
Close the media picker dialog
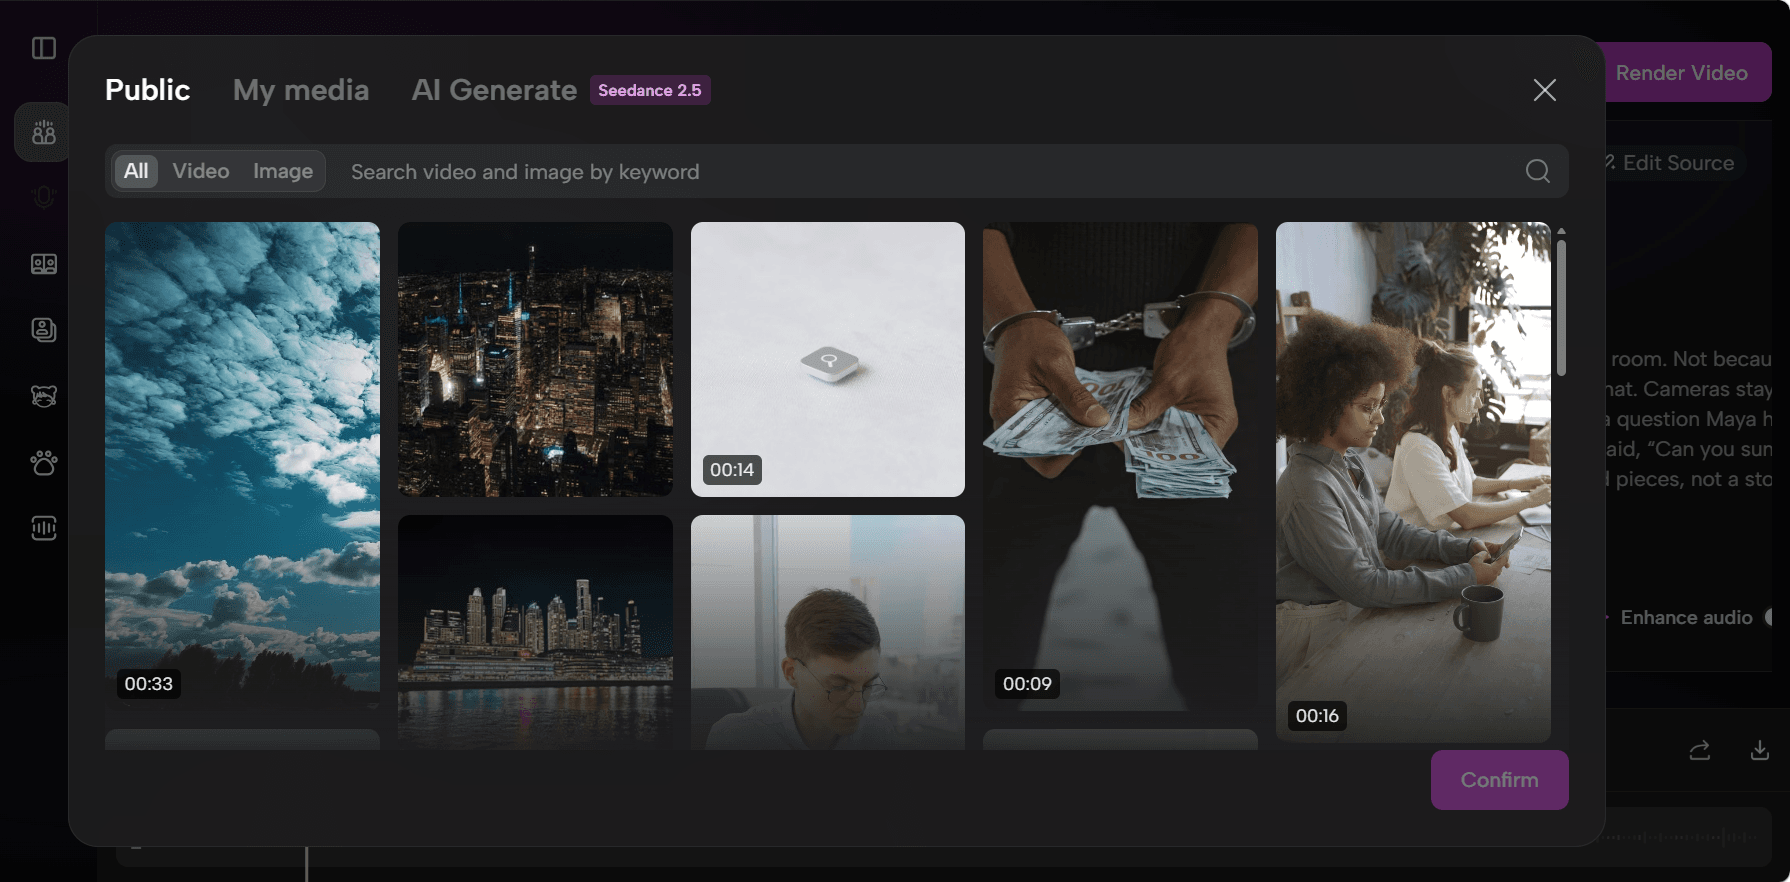(1545, 90)
